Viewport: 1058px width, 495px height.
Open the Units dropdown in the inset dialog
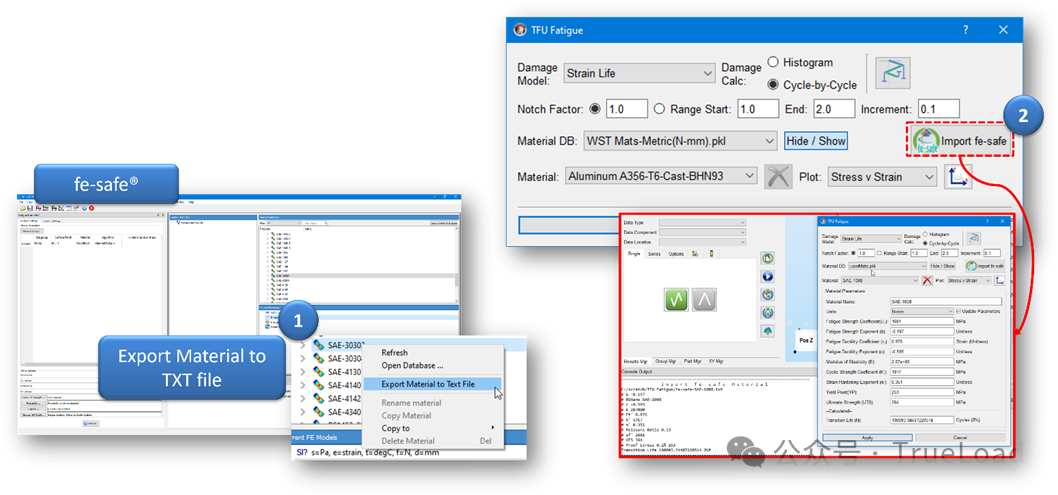[922, 312]
